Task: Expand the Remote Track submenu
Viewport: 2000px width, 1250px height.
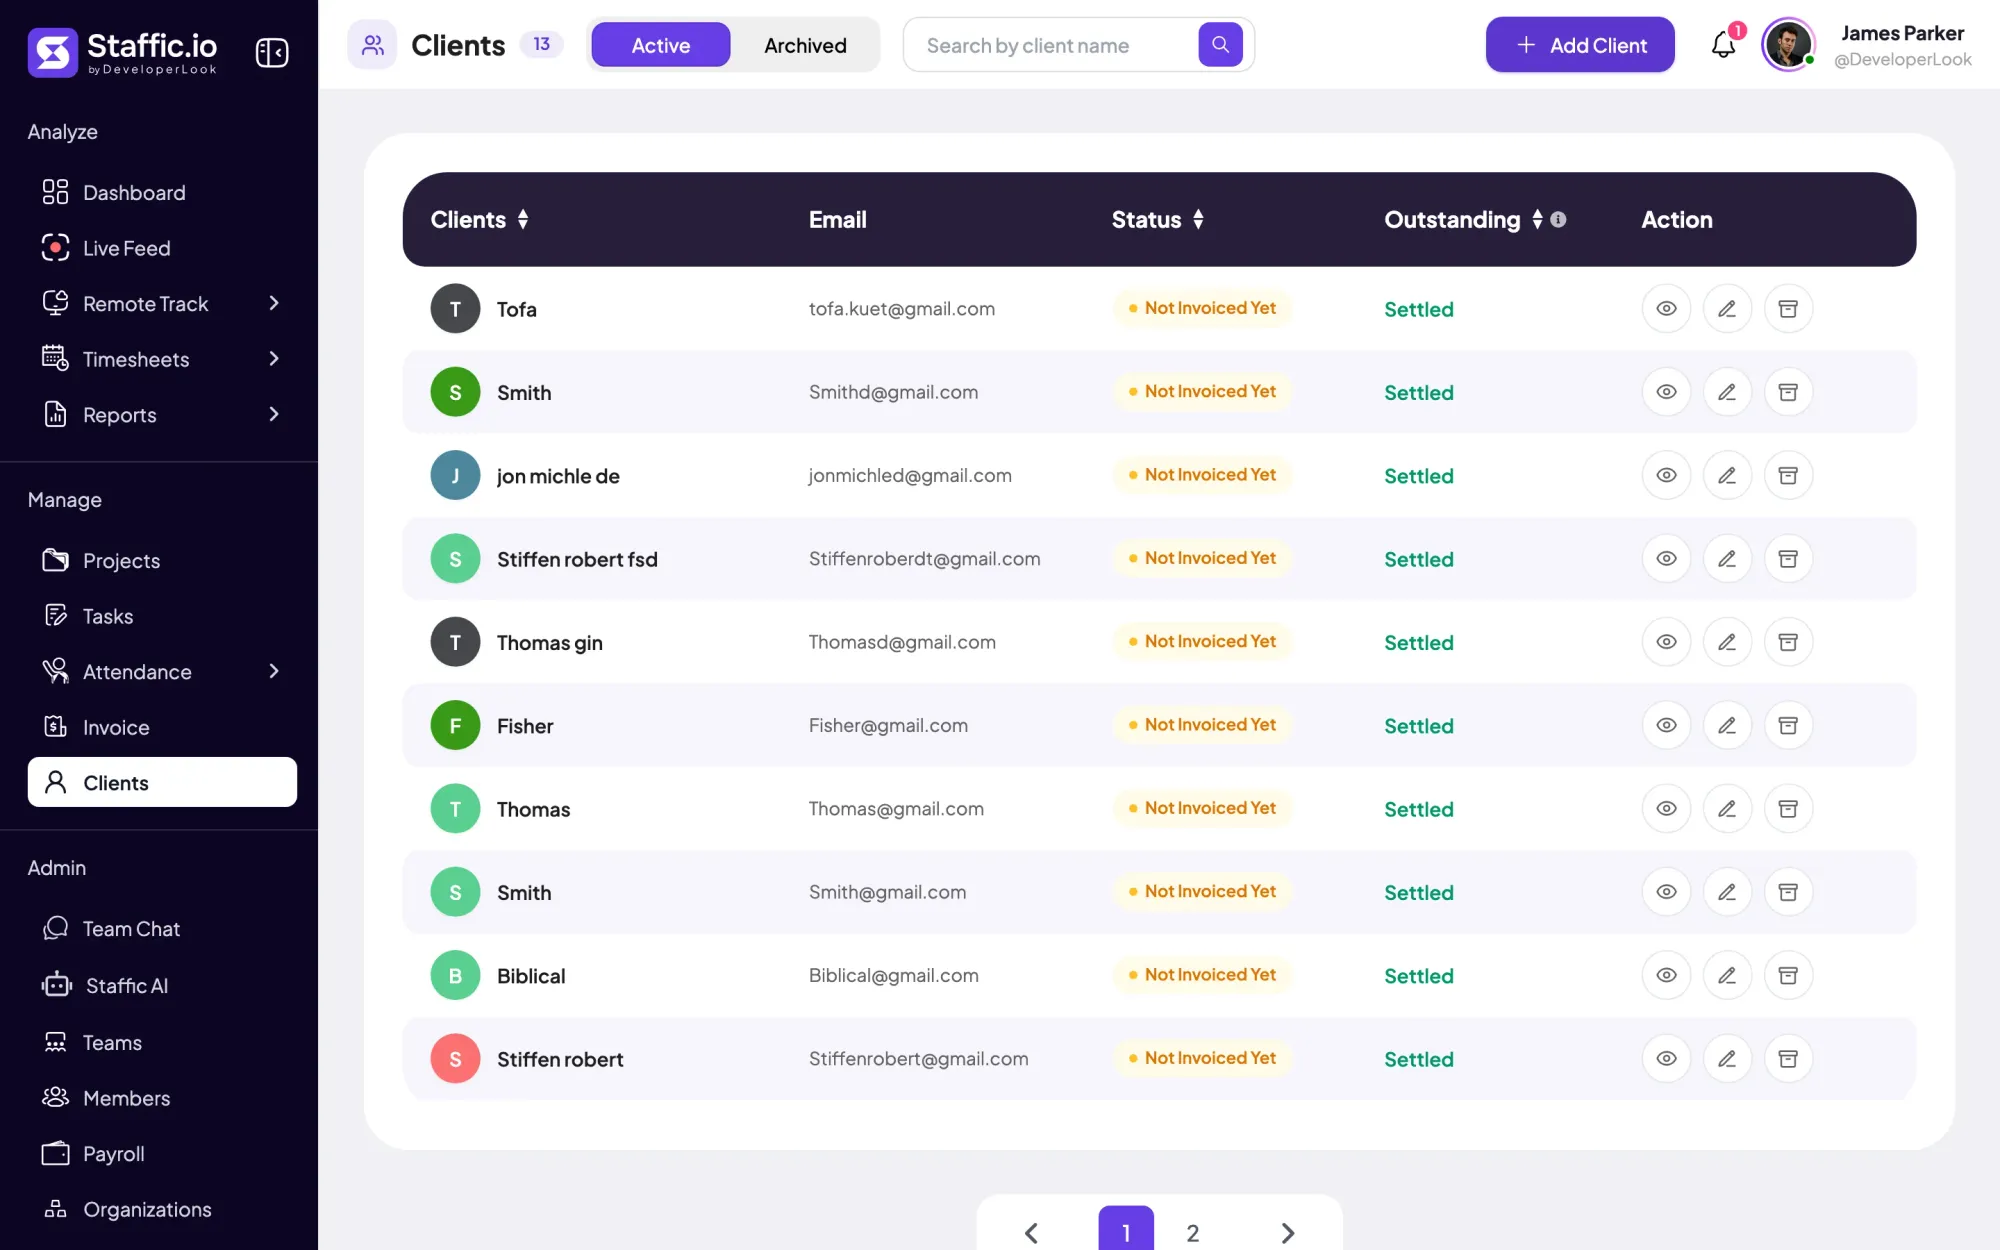Action: tap(274, 303)
